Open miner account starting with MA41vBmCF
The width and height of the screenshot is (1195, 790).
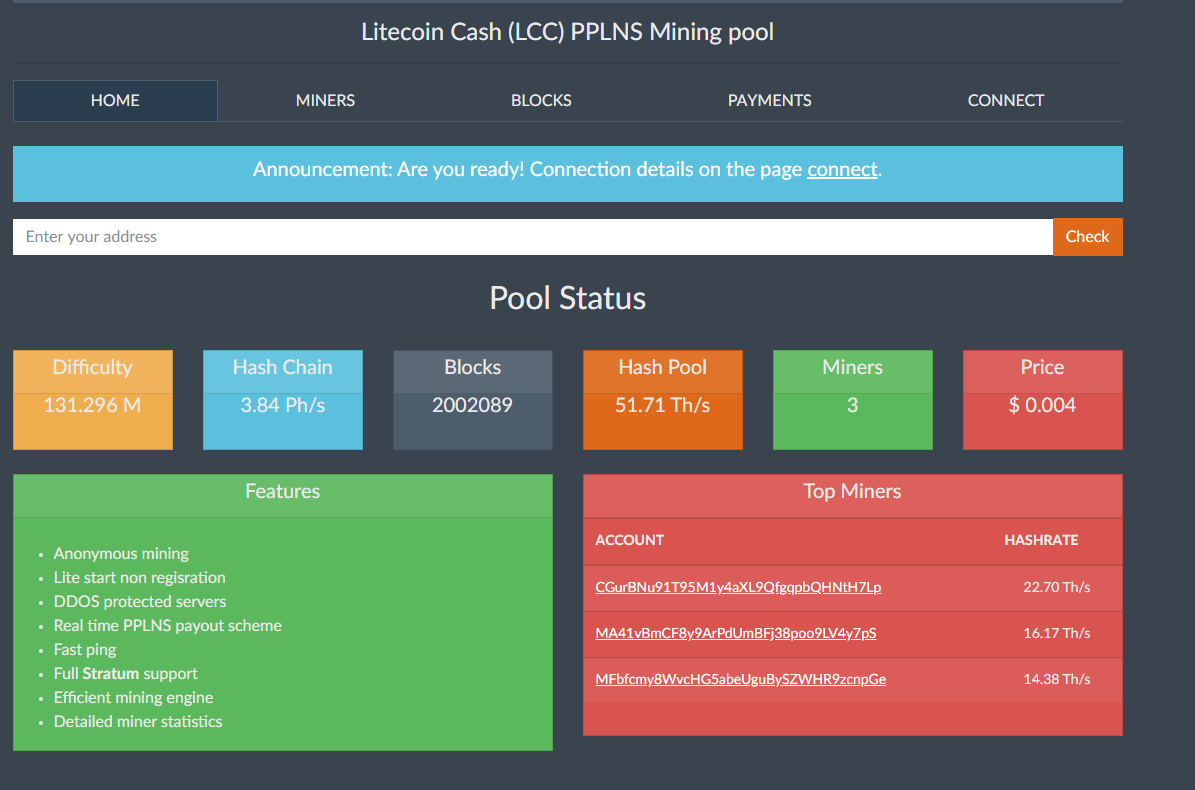pyautogui.click(x=735, y=633)
